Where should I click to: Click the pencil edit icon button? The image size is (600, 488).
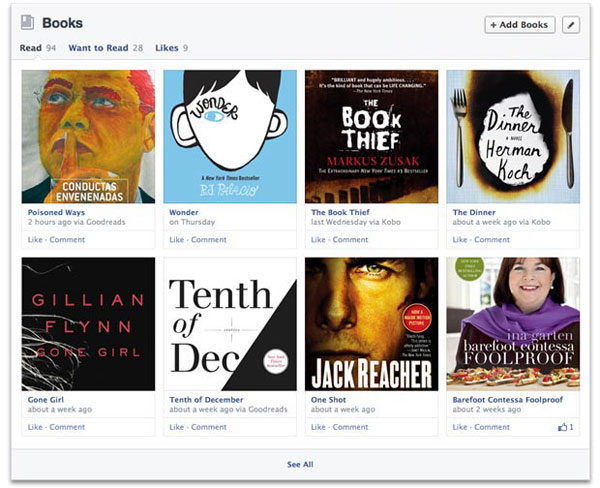click(571, 25)
